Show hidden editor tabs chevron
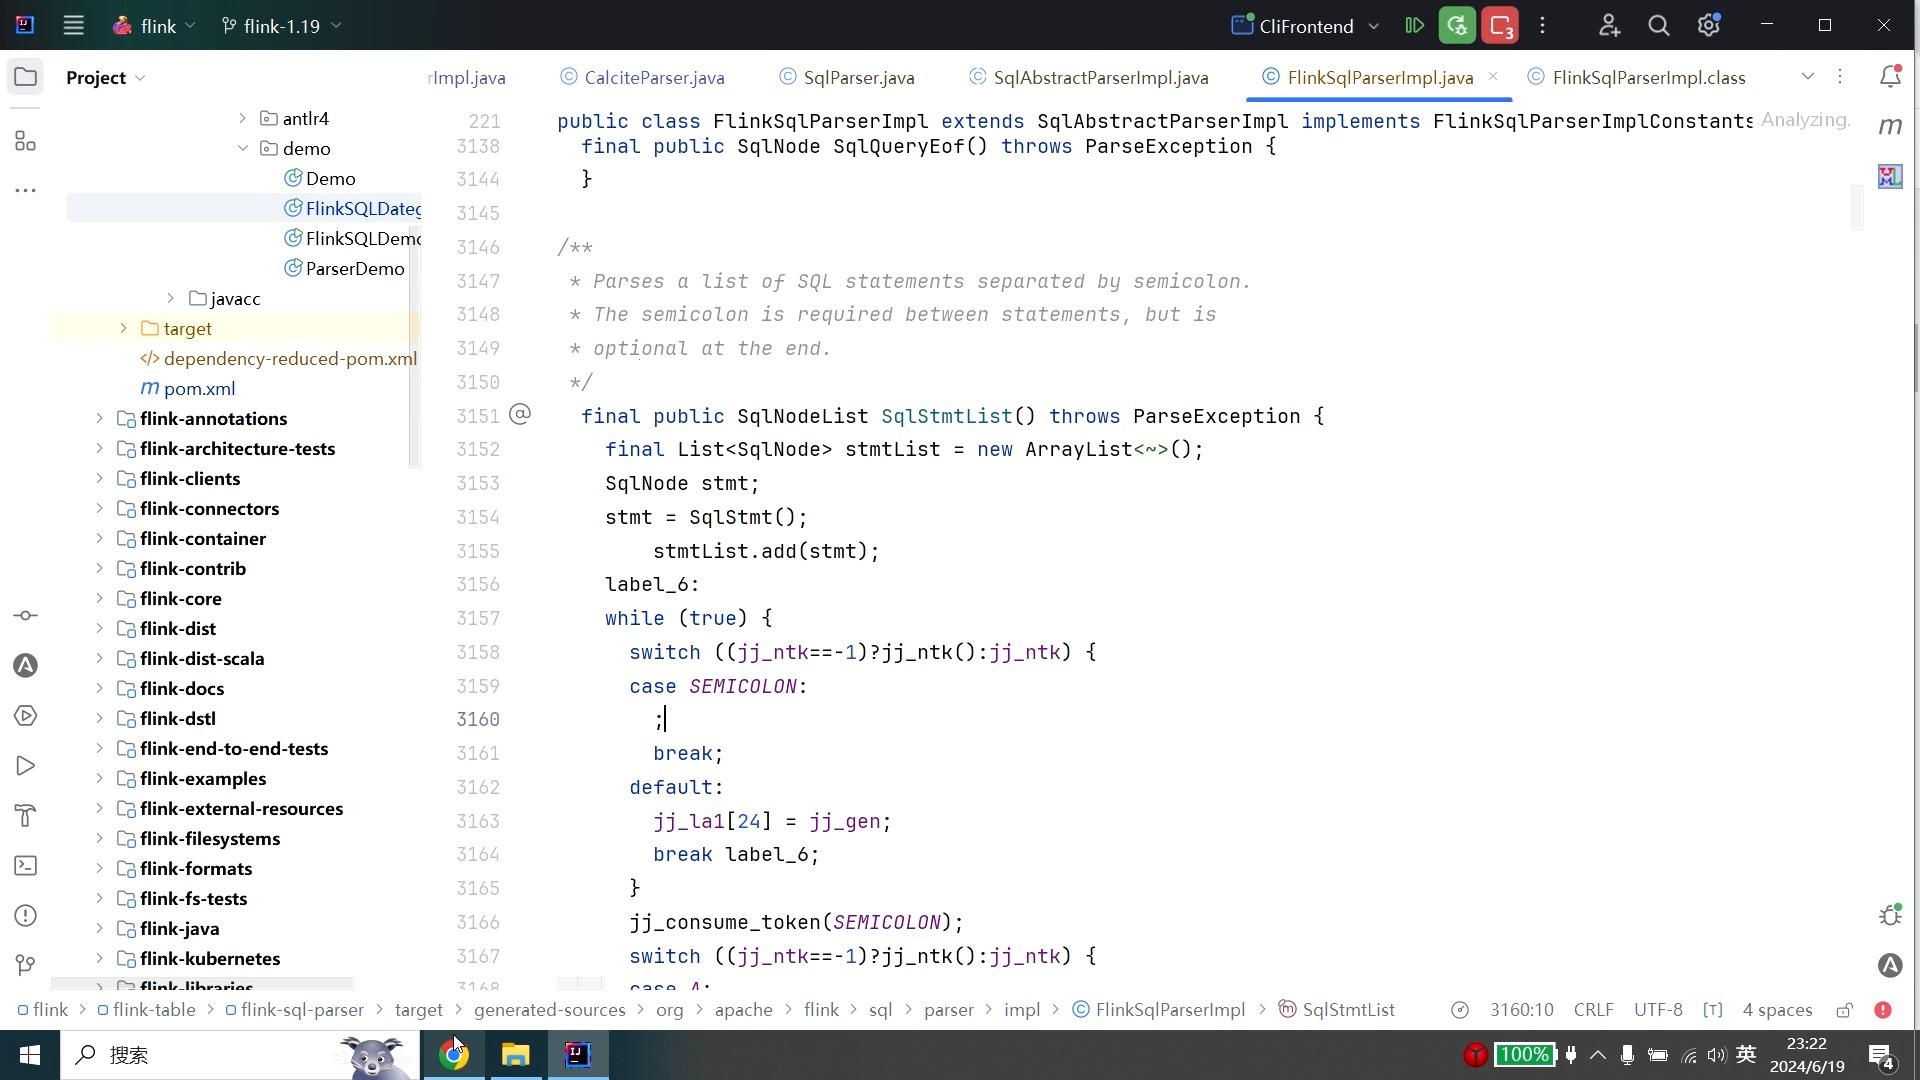 pyautogui.click(x=1808, y=77)
